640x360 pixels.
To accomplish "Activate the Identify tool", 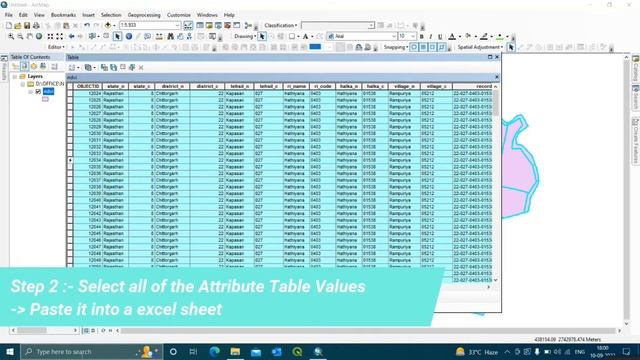I will 129,37.
